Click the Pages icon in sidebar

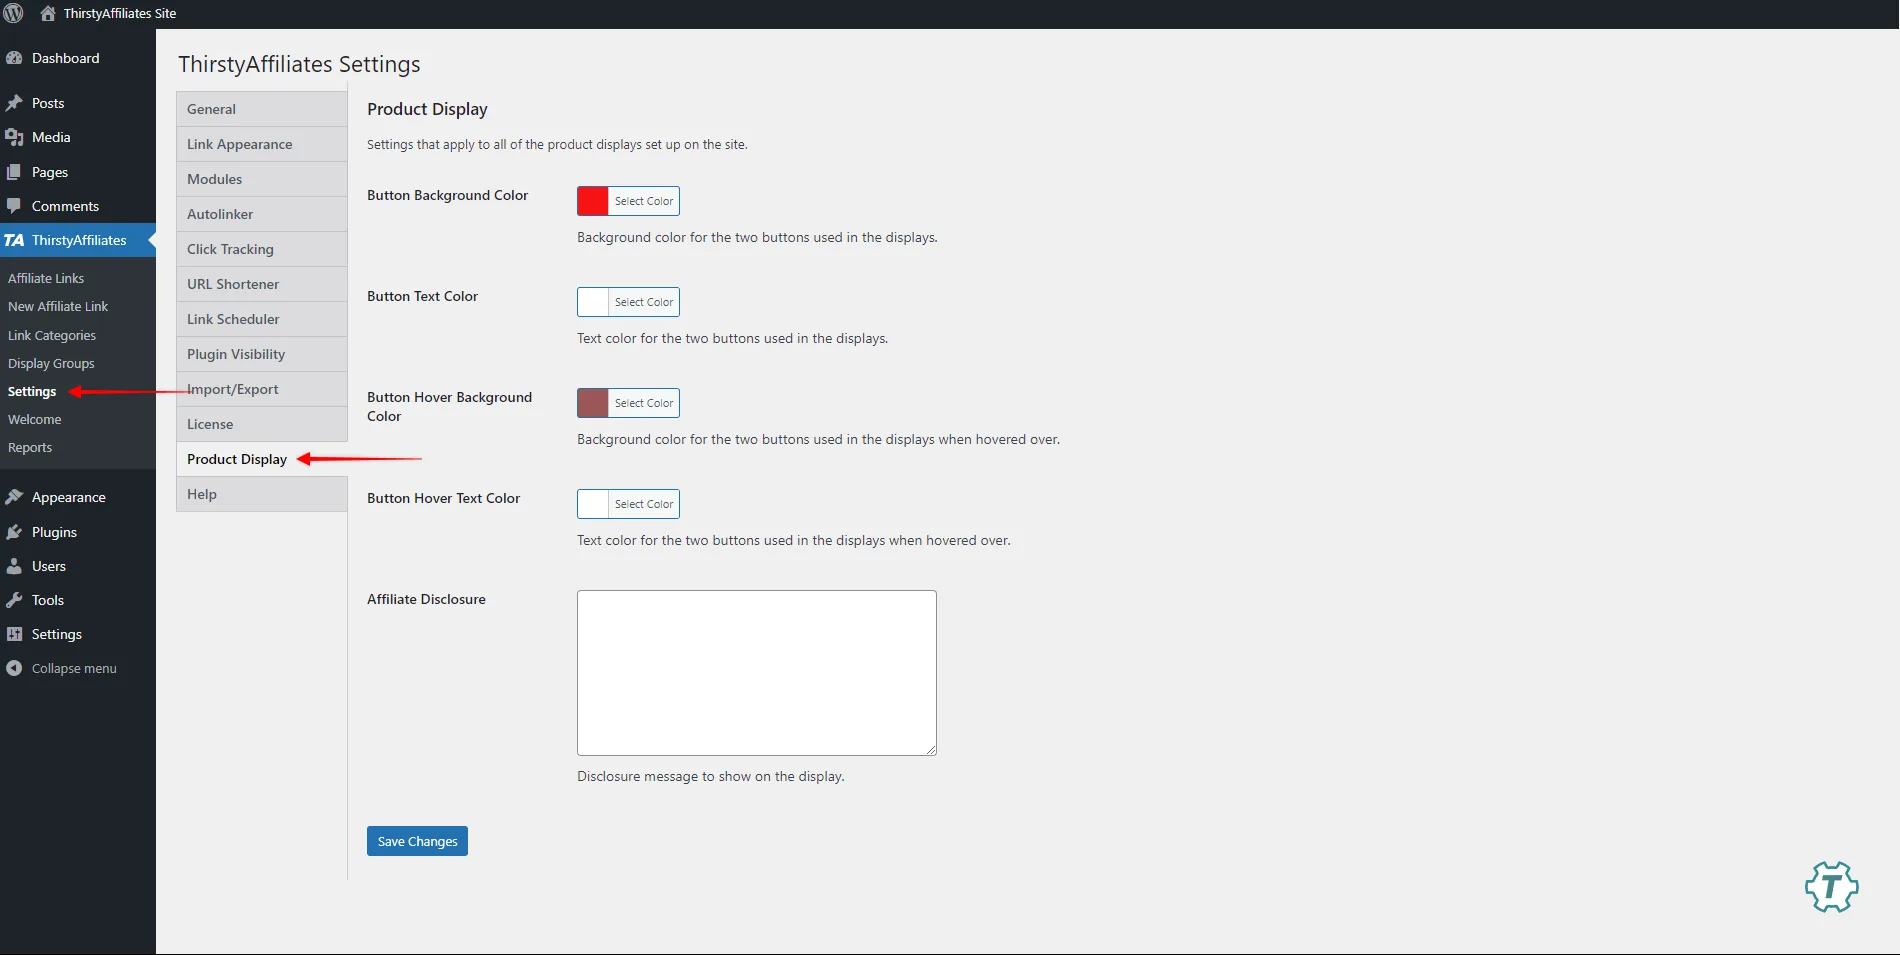coord(14,172)
